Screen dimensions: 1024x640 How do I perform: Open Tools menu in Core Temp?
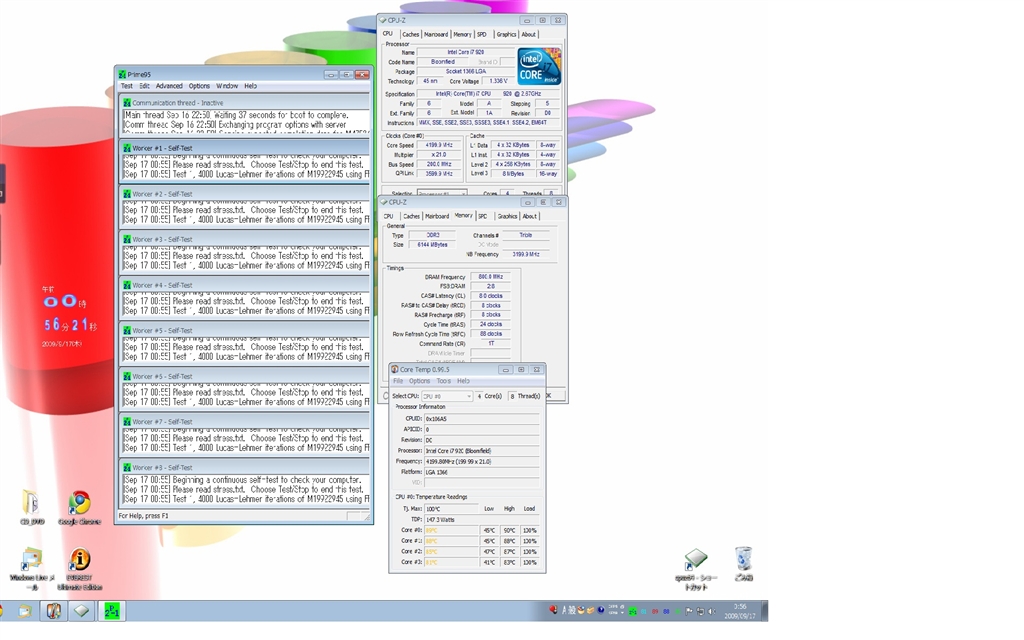point(443,381)
